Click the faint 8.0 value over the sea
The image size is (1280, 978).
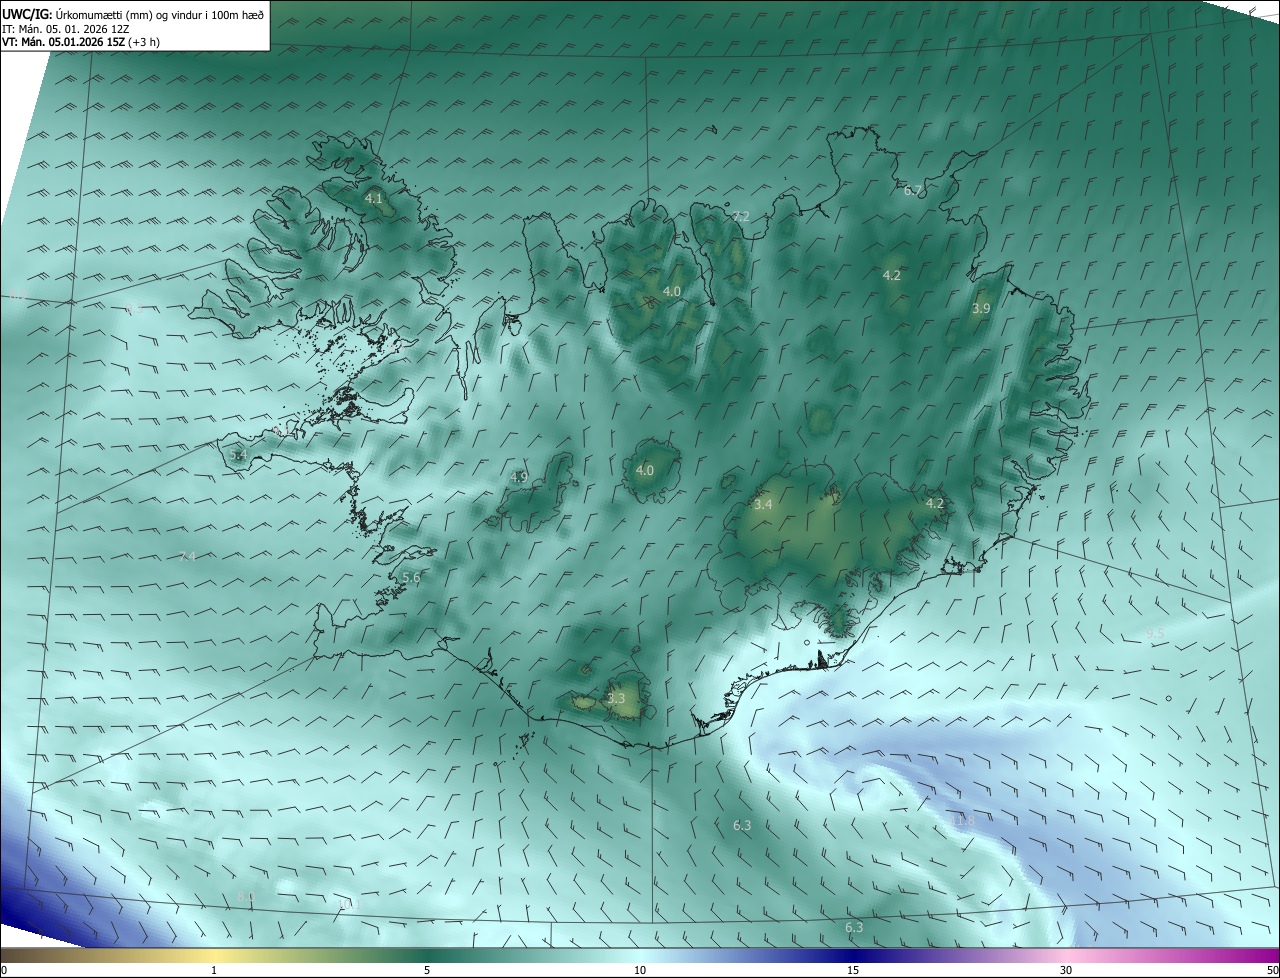(x=246, y=897)
